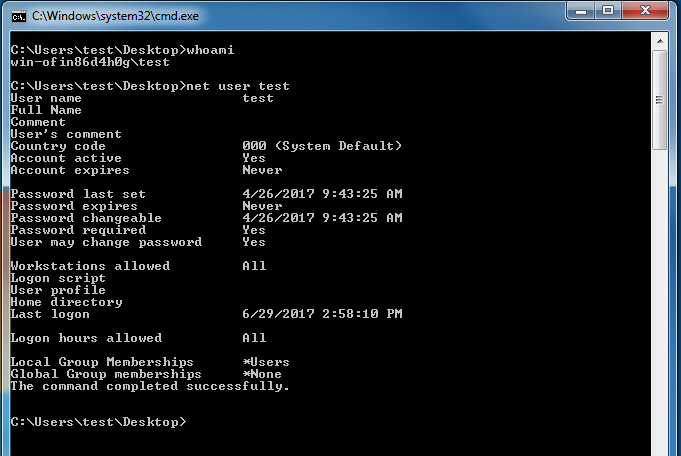Click the "User may change password" label
This screenshot has height=456, width=681.
(x=106, y=242)
